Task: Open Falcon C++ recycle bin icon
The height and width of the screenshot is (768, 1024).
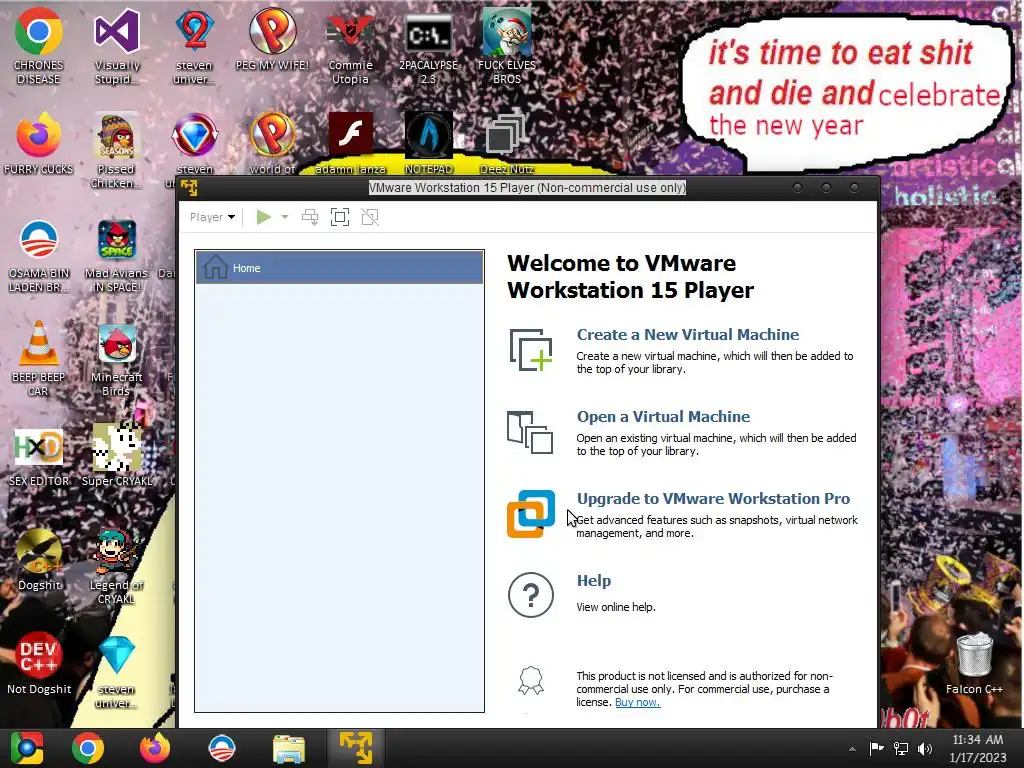Action: coord(974,664)
